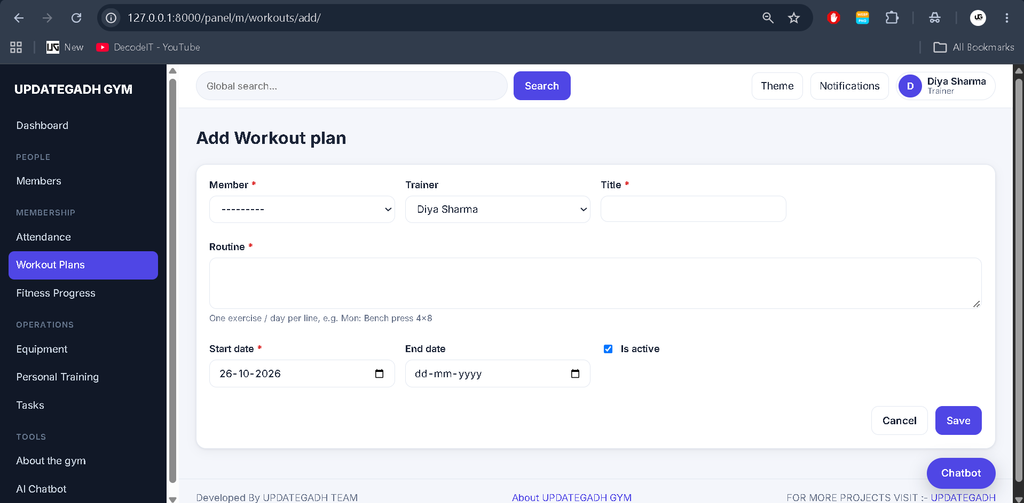
Task: Toggle the Is active checkbox
Action: coord(608,349)
